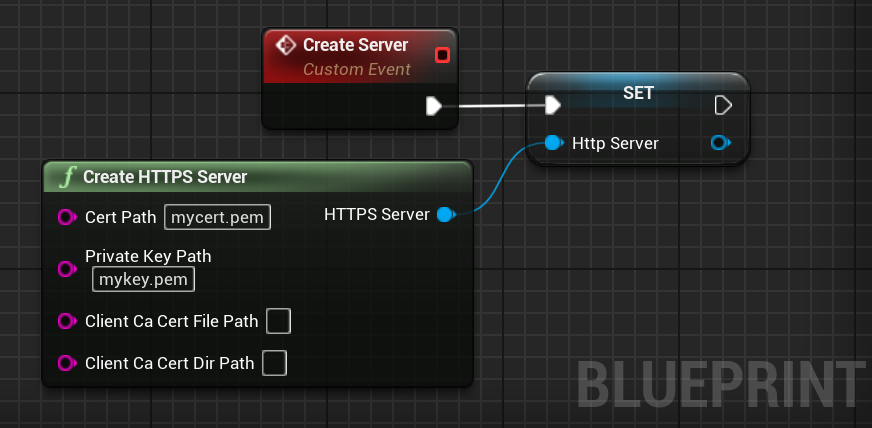Select the Create Server node title
This screenshot has width=872, height=428.
[355, 45]
